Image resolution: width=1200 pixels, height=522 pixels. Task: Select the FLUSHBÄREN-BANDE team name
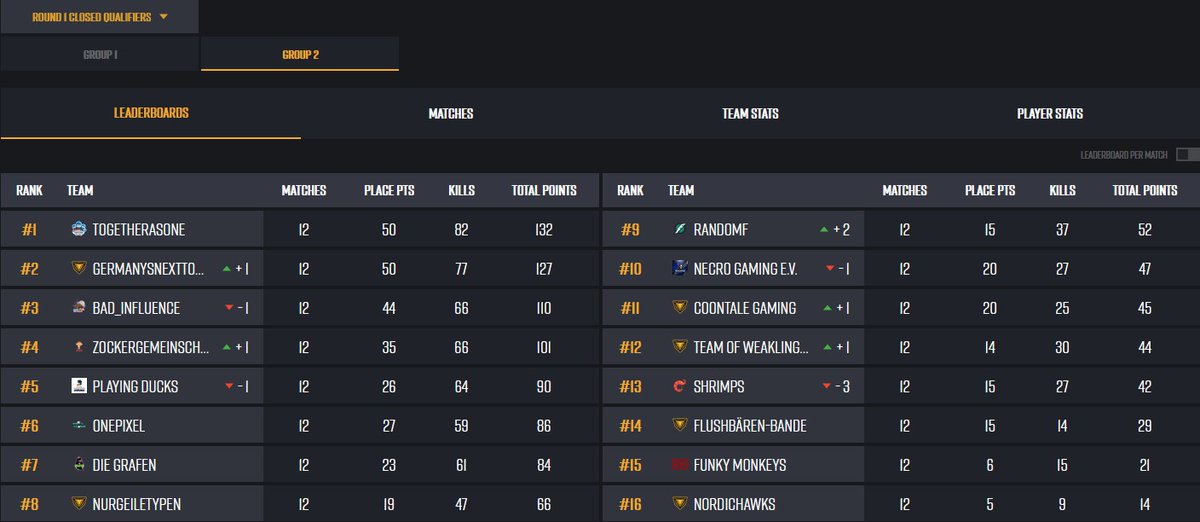pos(750,425)
